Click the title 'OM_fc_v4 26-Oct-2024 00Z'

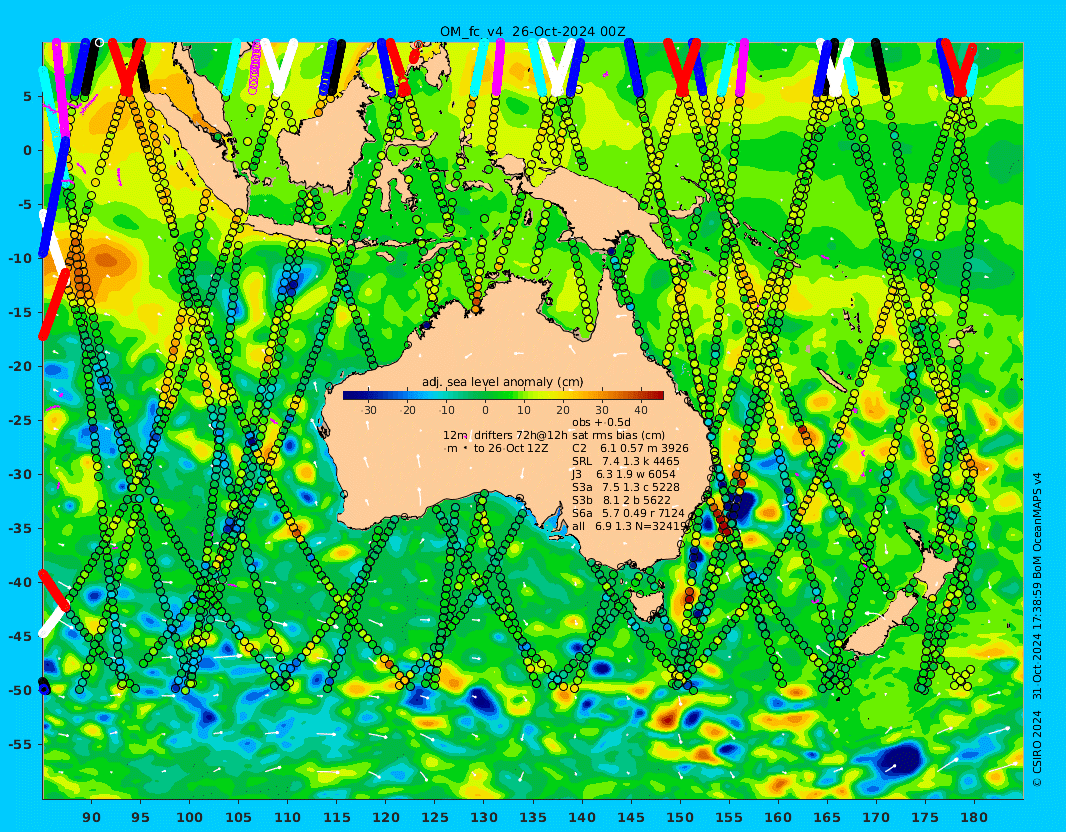pyautogui.click(x=532, y=31)
